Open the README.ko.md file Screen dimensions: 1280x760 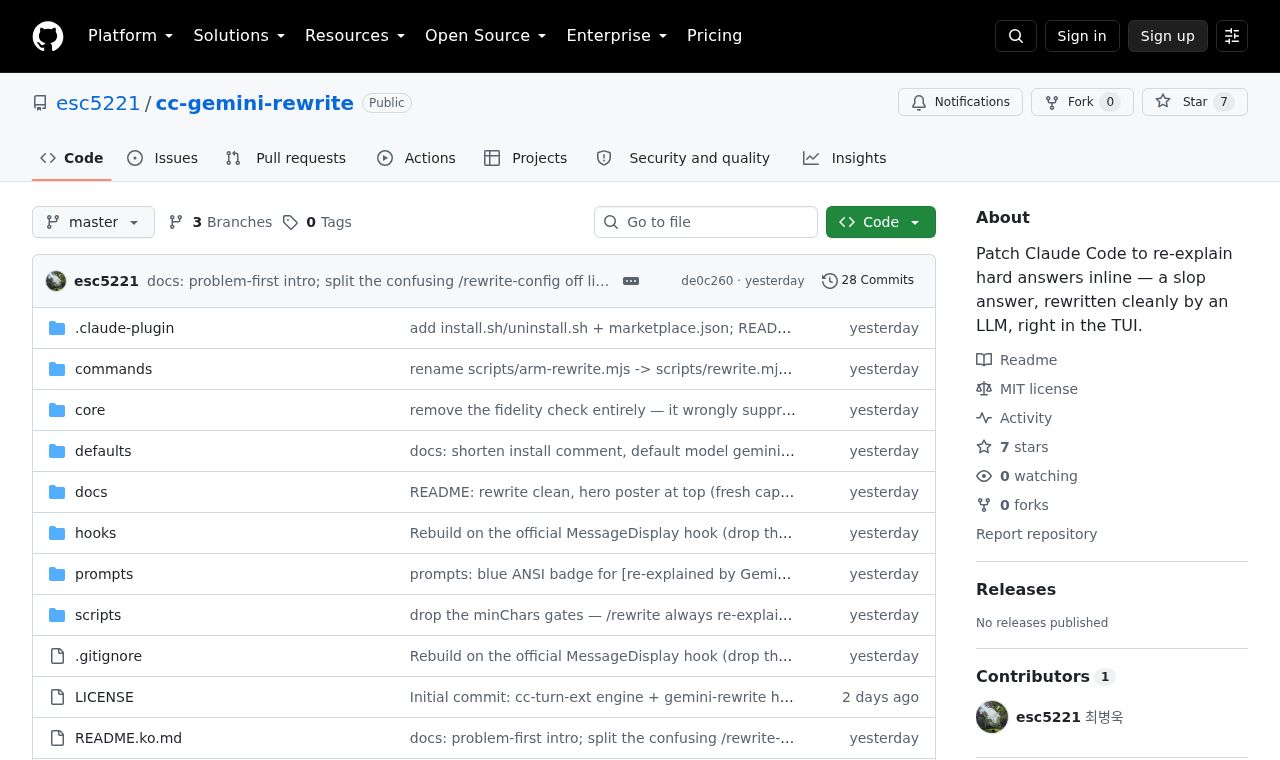(128, 738)
